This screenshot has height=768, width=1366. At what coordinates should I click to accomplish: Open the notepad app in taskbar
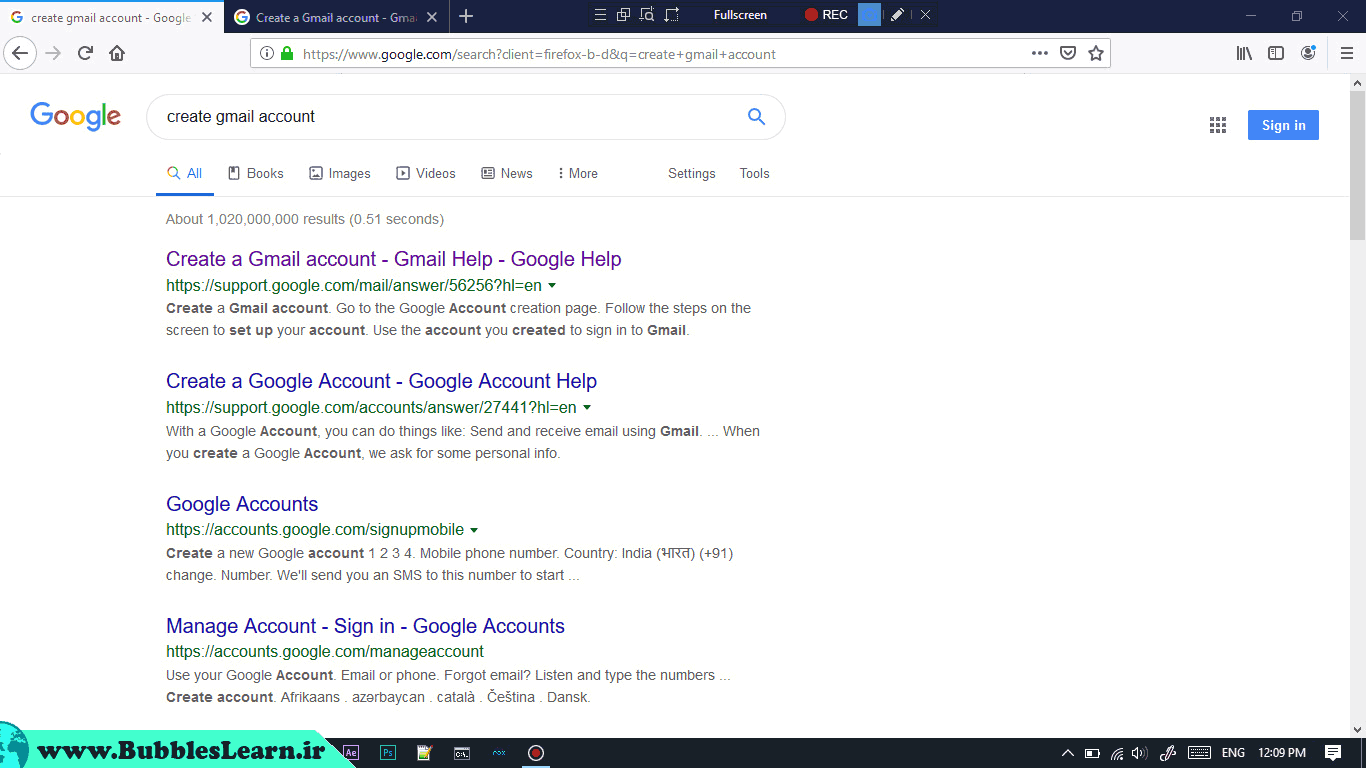coord(424,753)
